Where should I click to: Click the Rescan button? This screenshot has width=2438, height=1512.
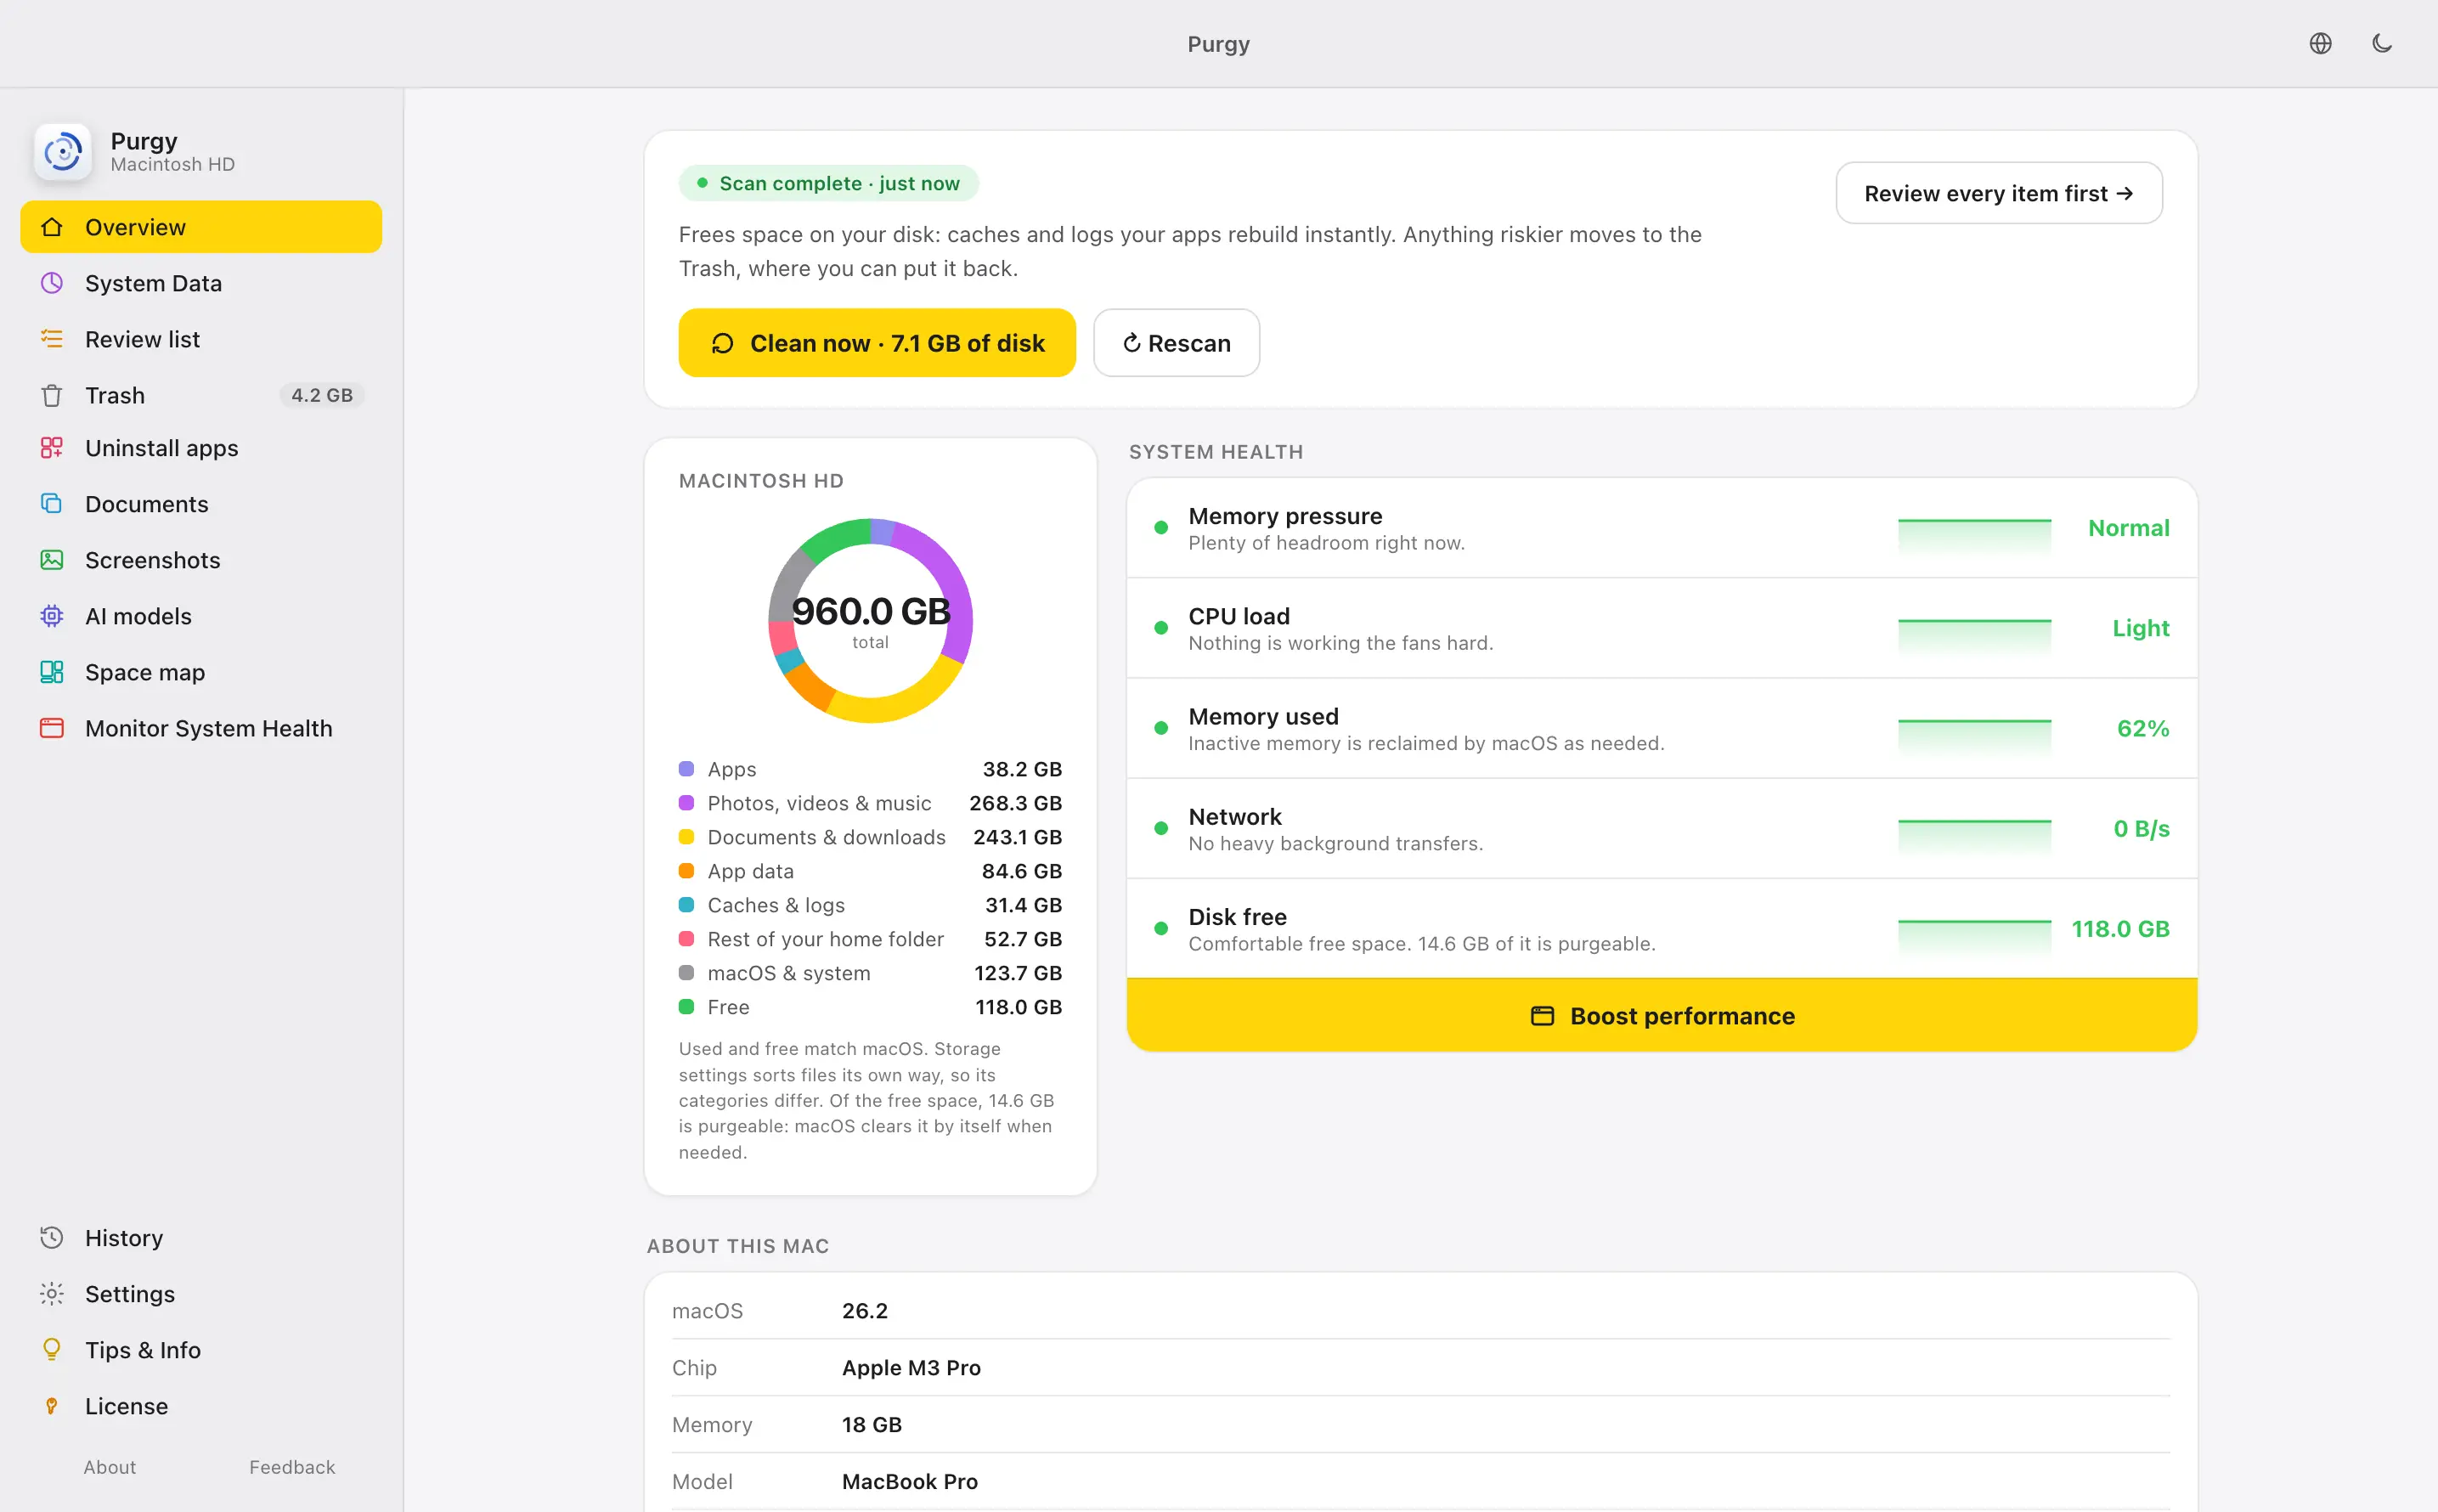click(x=1176, y=343)
